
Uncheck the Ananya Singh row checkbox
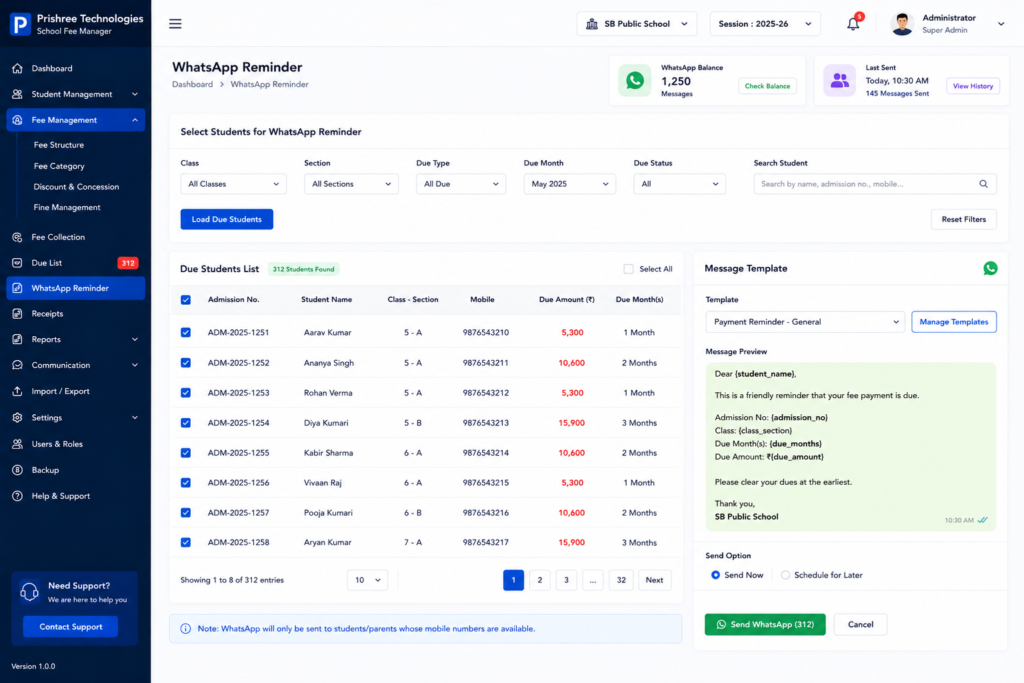point(186,362)
